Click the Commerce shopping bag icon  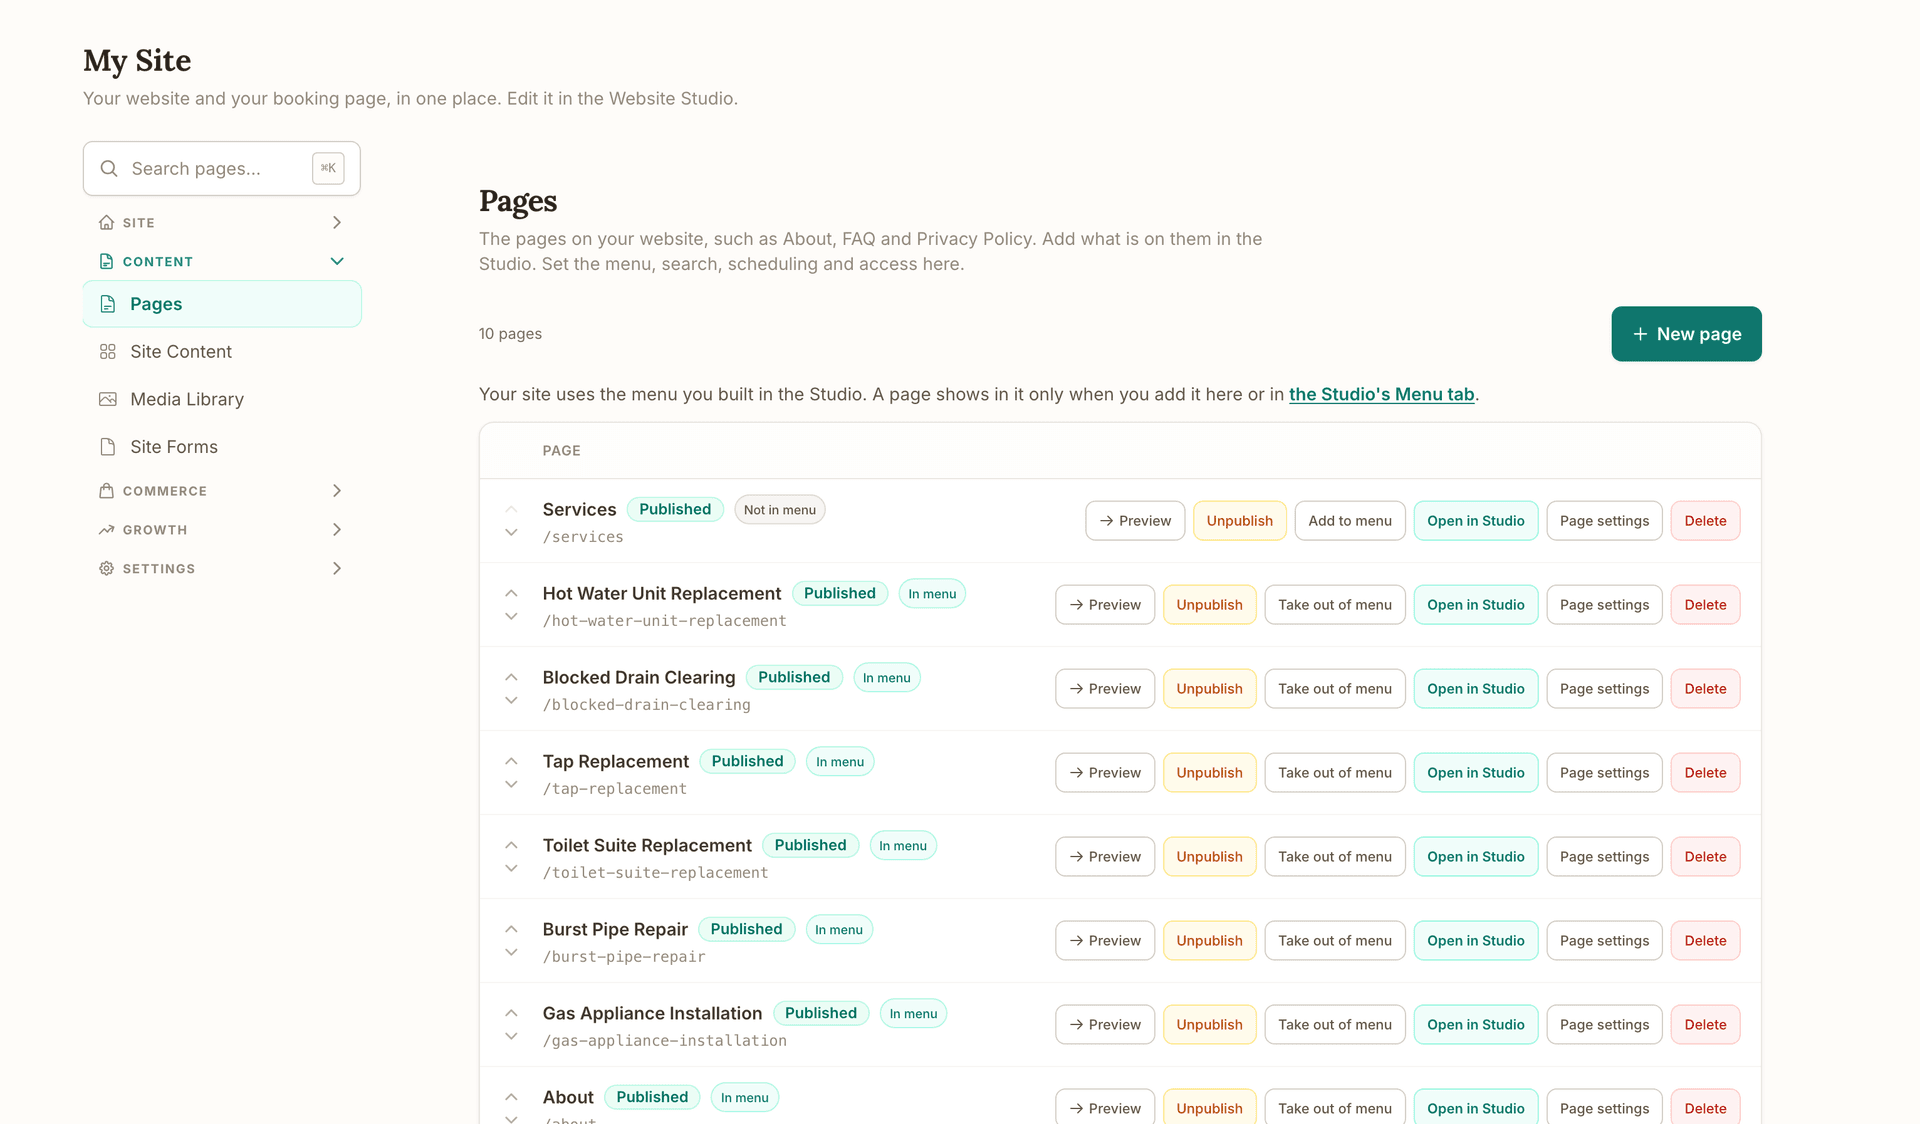click(x=107, y=490)
